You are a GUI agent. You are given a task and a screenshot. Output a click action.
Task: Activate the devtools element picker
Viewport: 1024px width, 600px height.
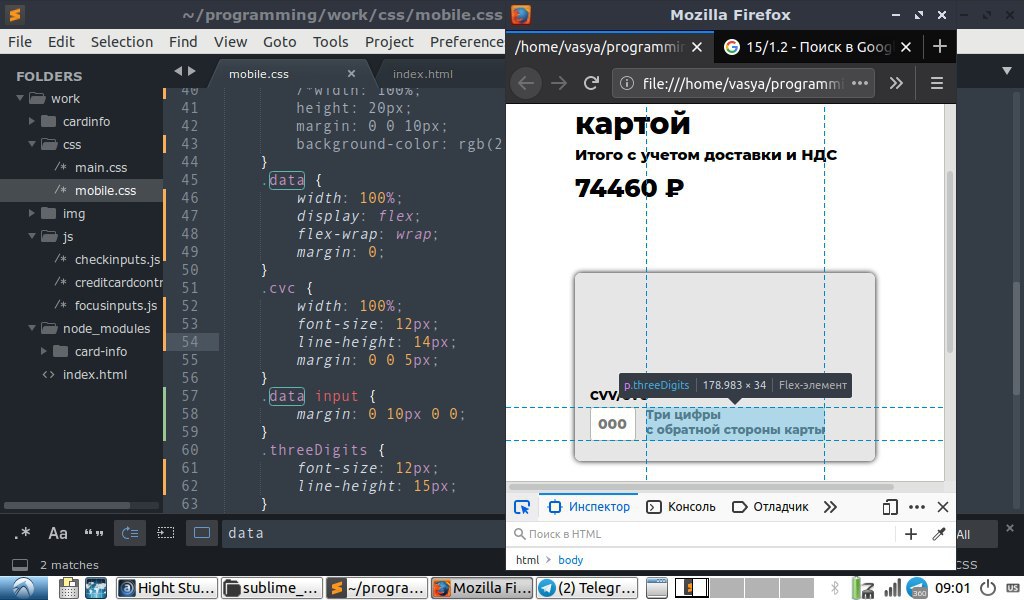coord(522,507)
